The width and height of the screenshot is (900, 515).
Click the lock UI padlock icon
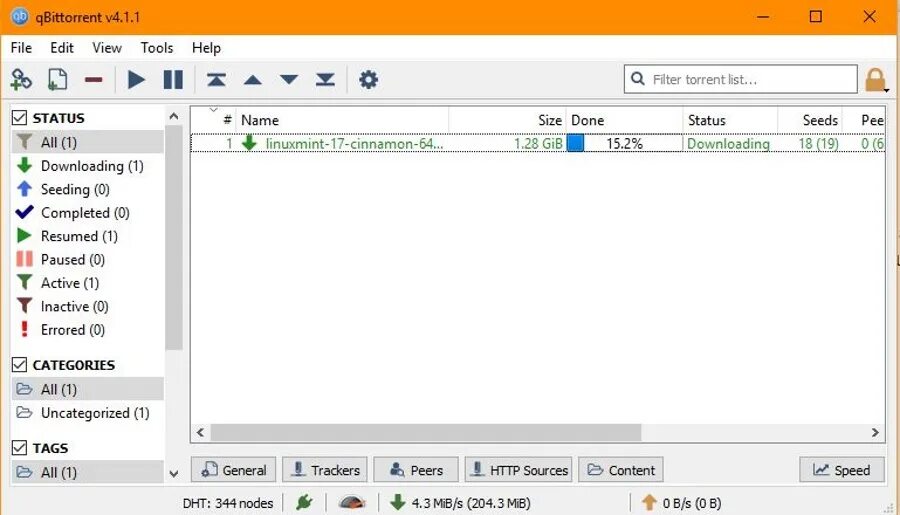pos(875,80)
